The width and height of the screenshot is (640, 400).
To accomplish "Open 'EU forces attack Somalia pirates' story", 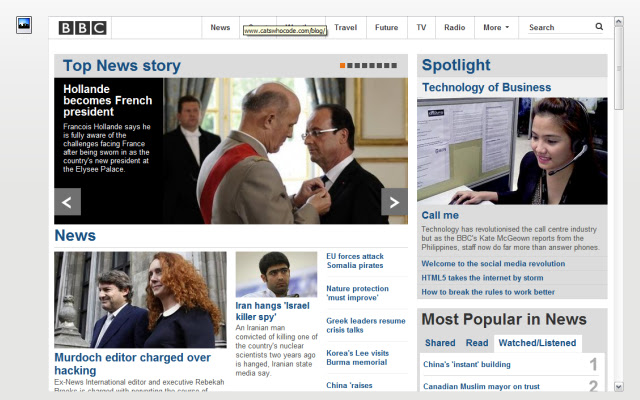I will 355,261.
